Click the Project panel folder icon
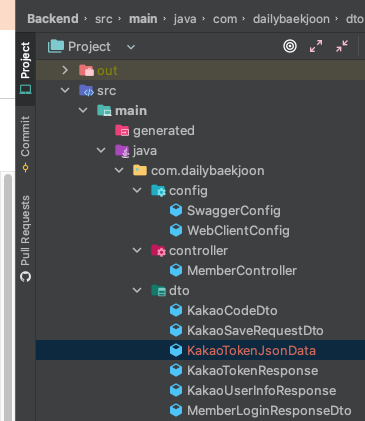Screen dimensions: 365x421 point(56,46)
